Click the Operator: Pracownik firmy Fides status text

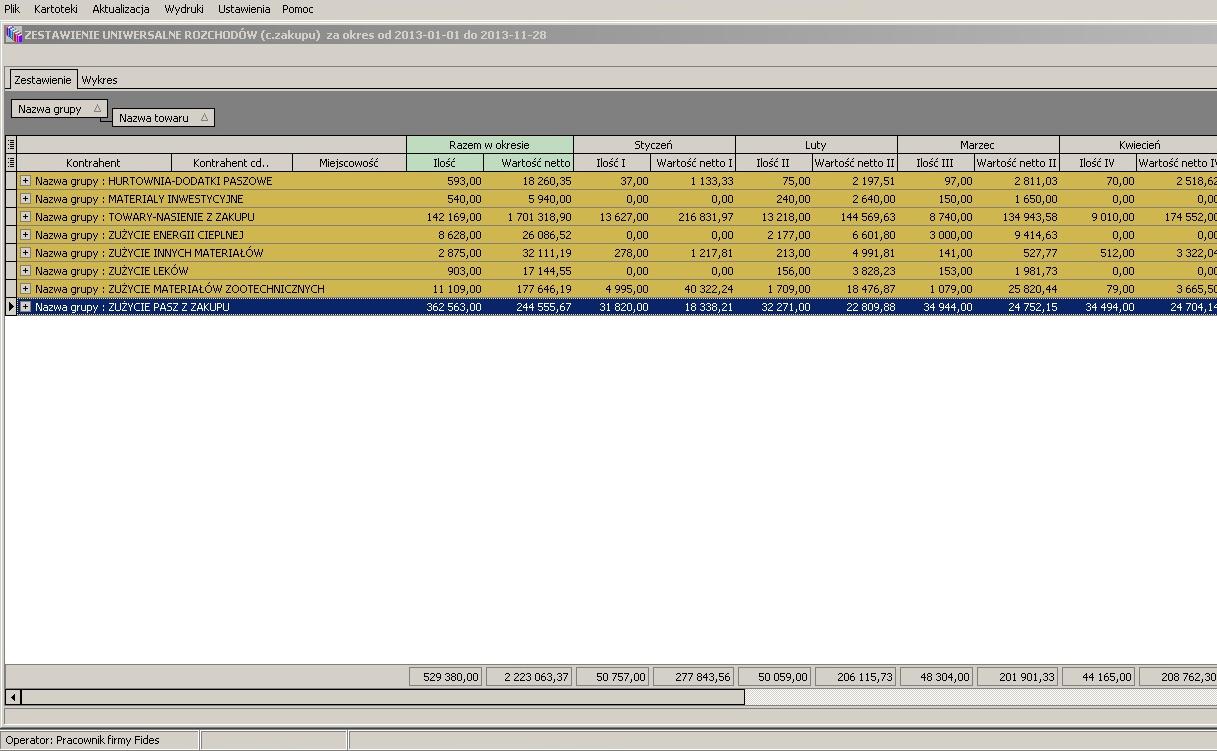point(82,740)
